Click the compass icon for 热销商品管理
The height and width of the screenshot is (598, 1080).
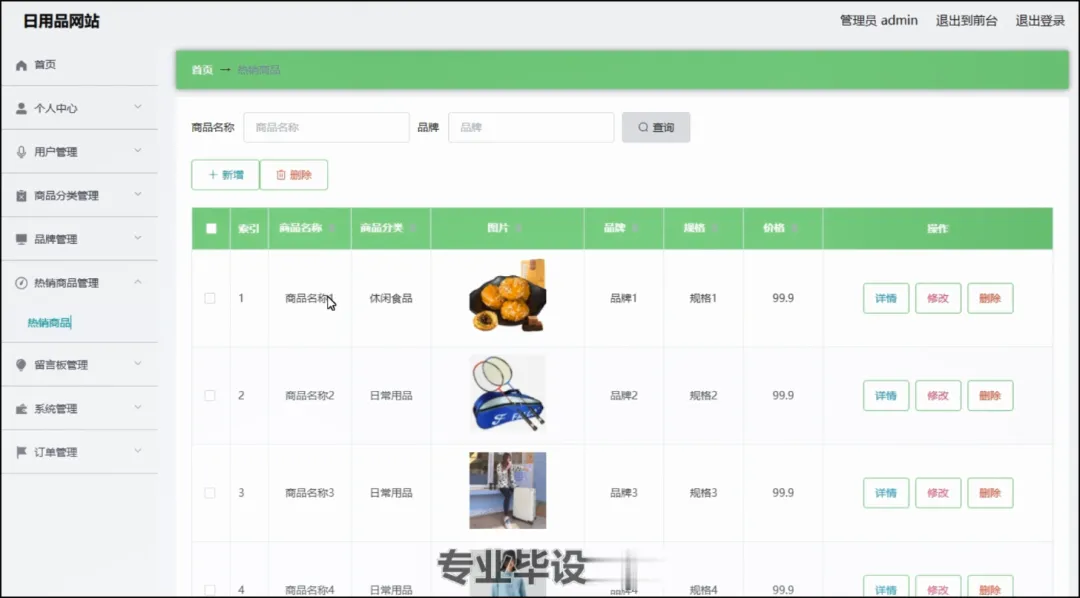pyautogui.click(x=21, y=283)
